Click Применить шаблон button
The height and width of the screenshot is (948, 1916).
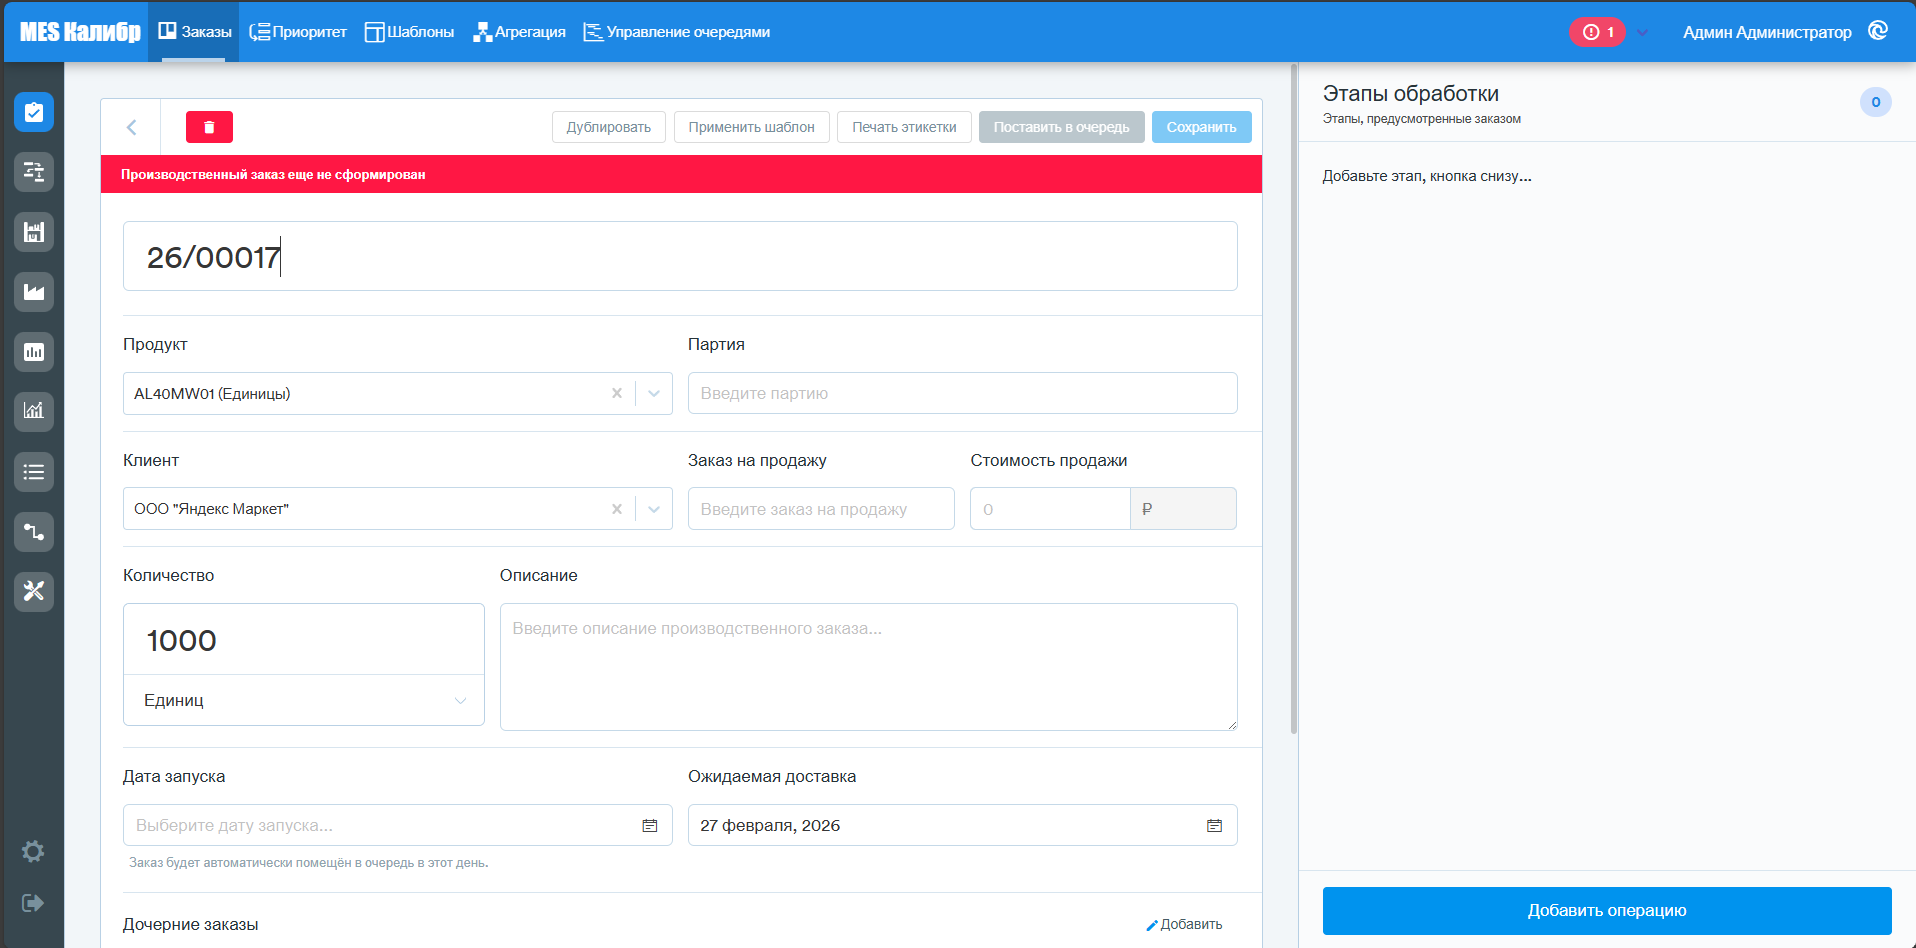click(x=751, y=127)
